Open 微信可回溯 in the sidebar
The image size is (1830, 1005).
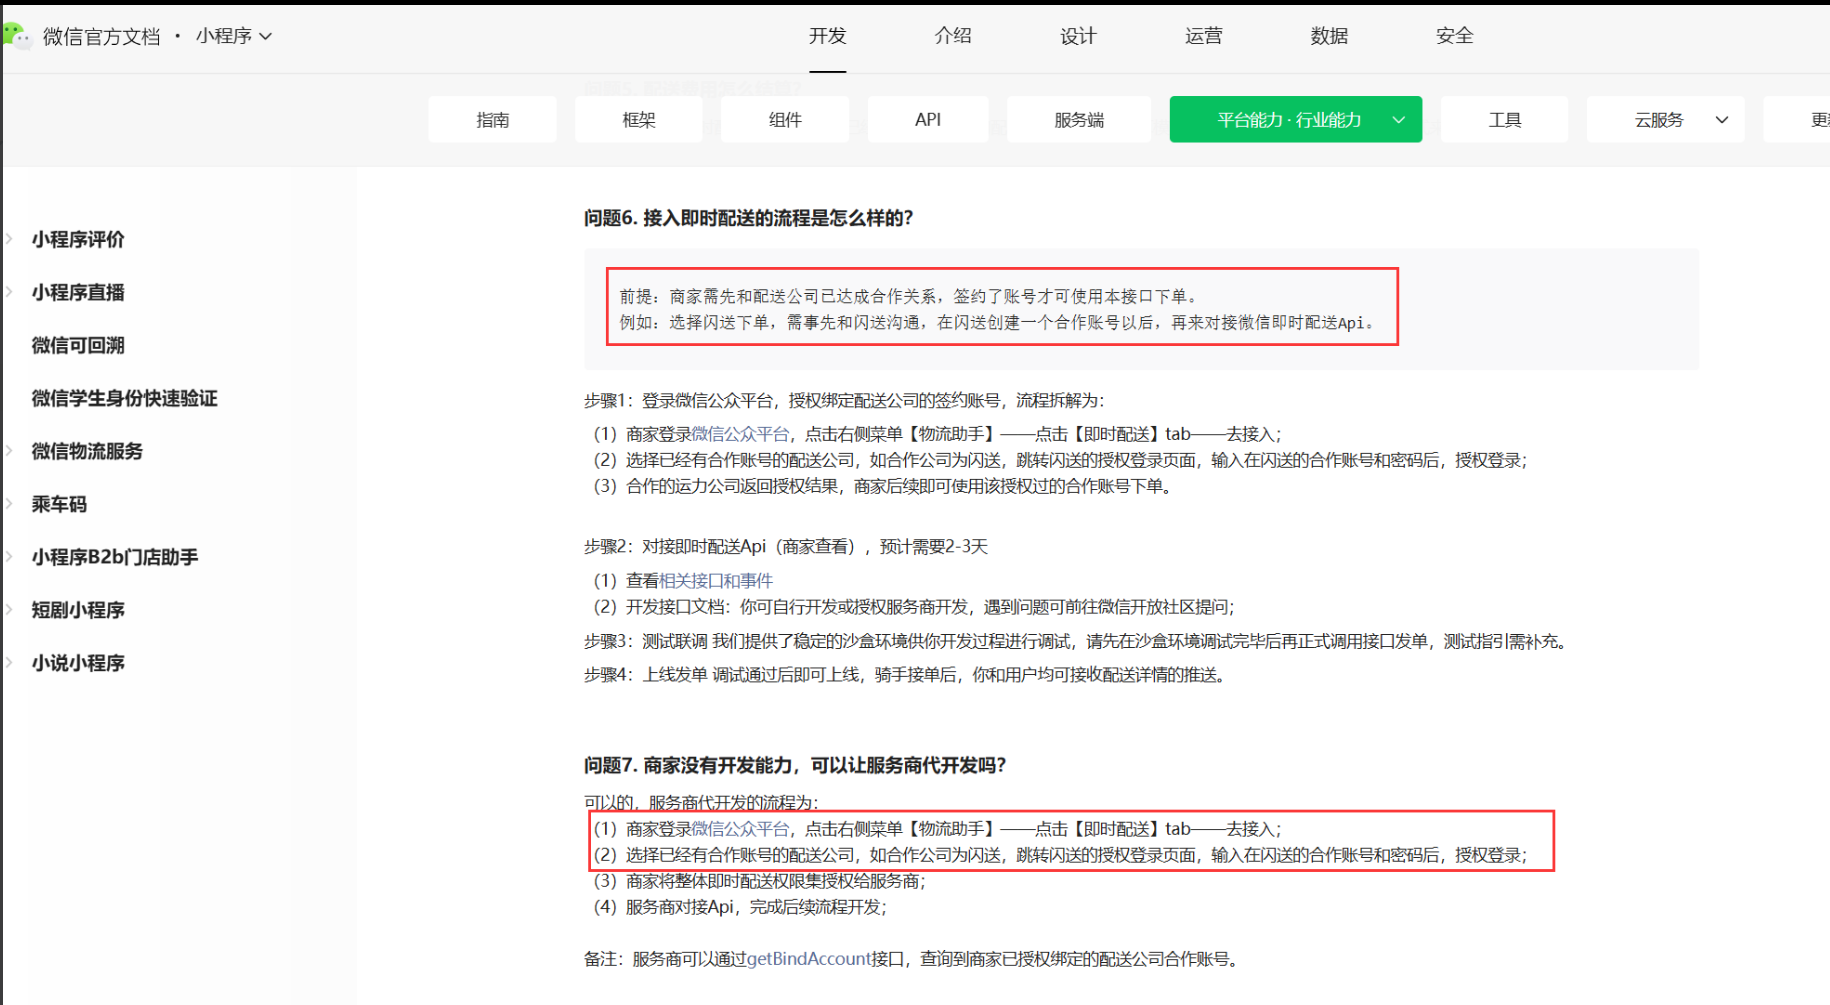tap(78, 345)
